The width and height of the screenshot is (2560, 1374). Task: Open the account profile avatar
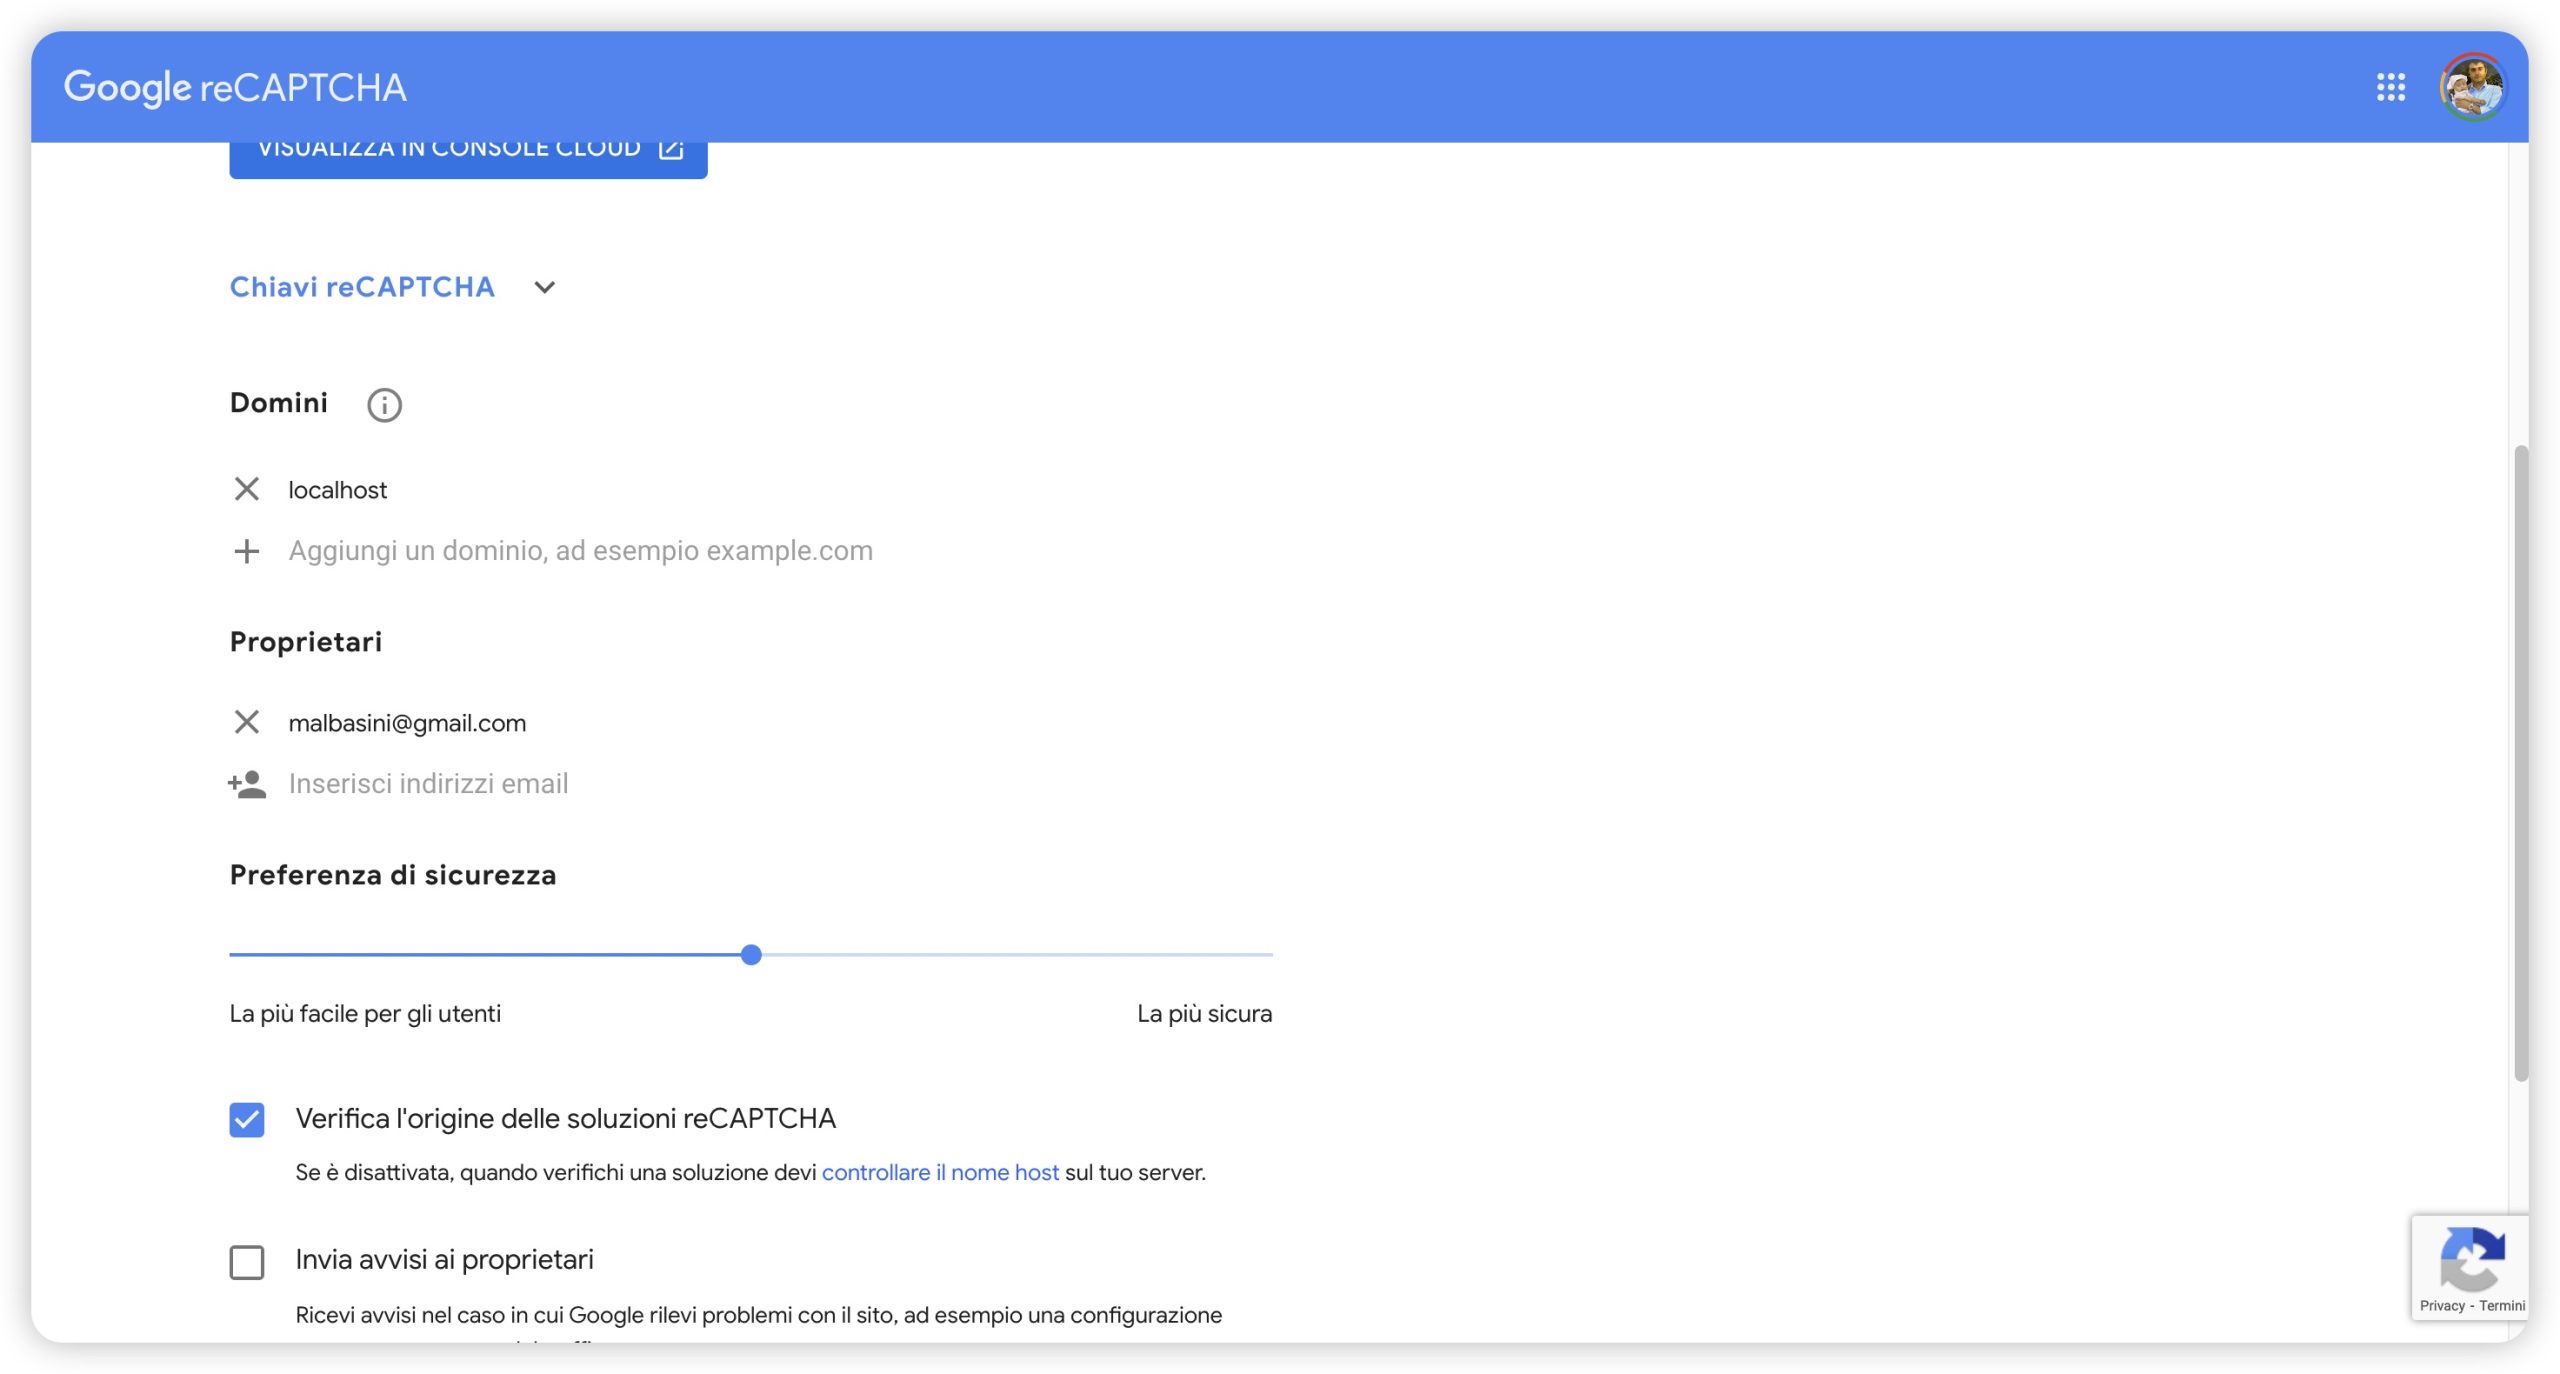[x=2471, y=87]
